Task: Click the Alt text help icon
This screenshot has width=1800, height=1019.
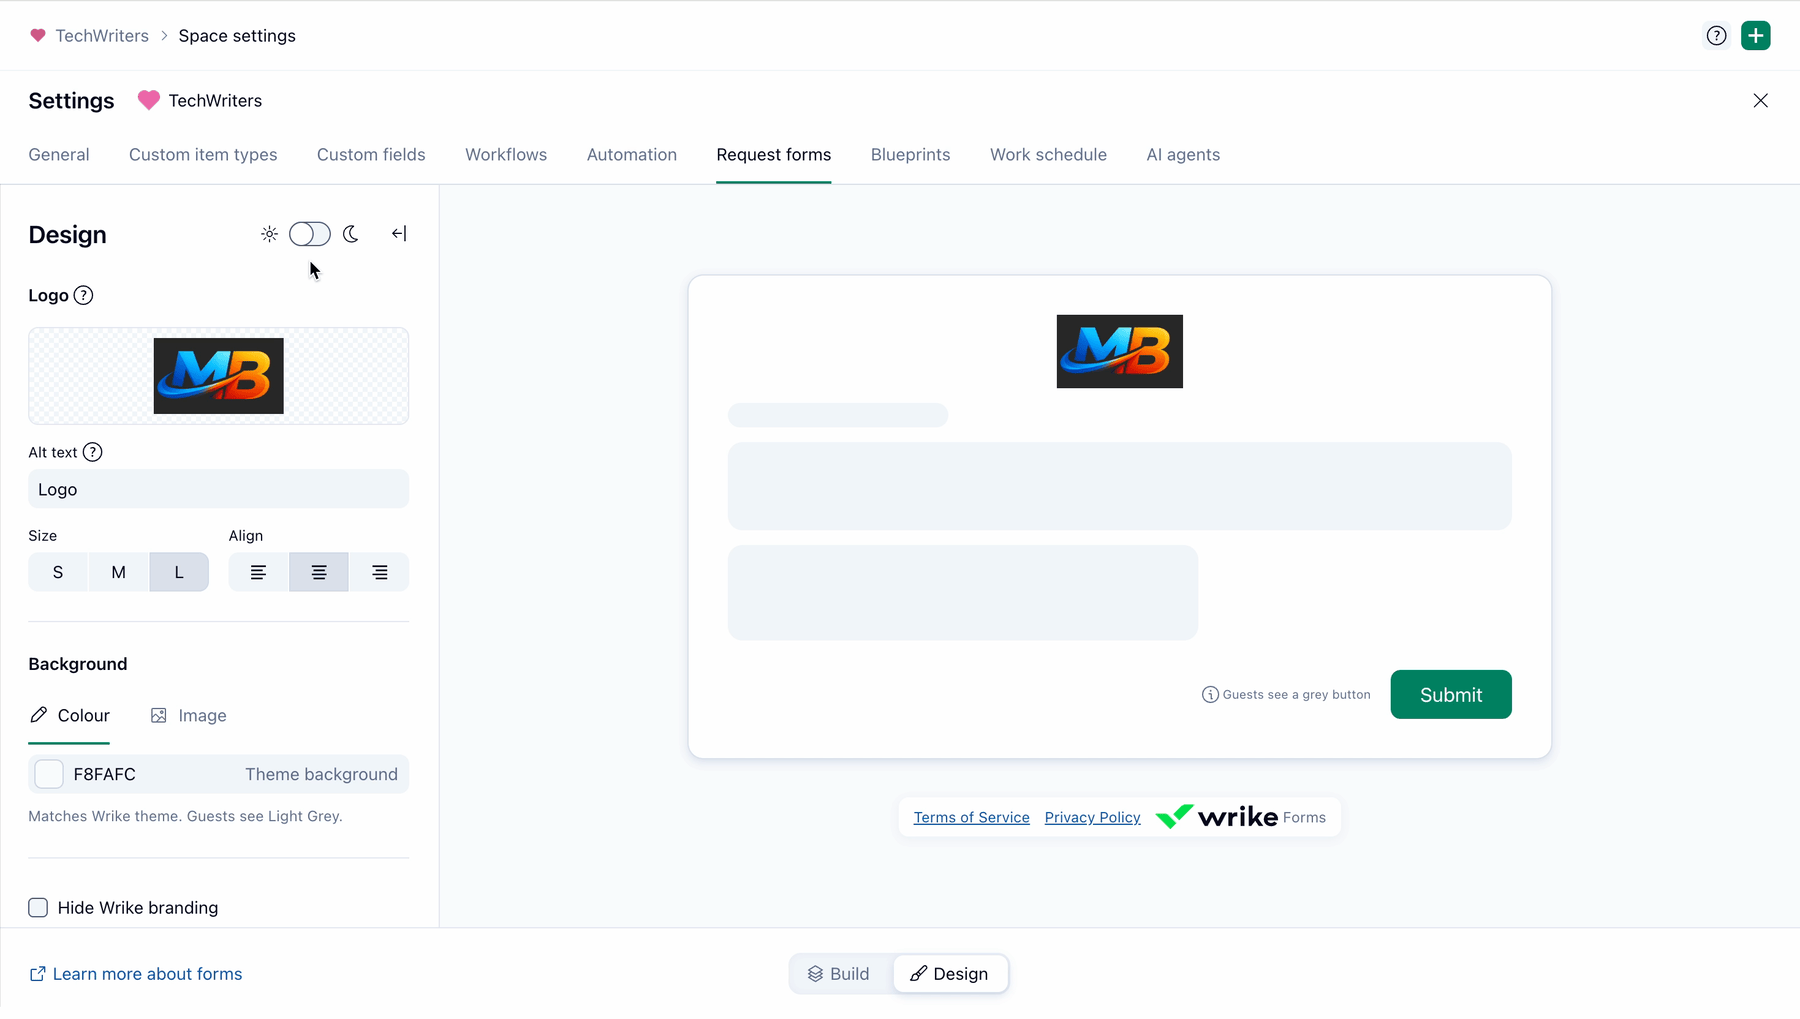Action: pos(93,452)
